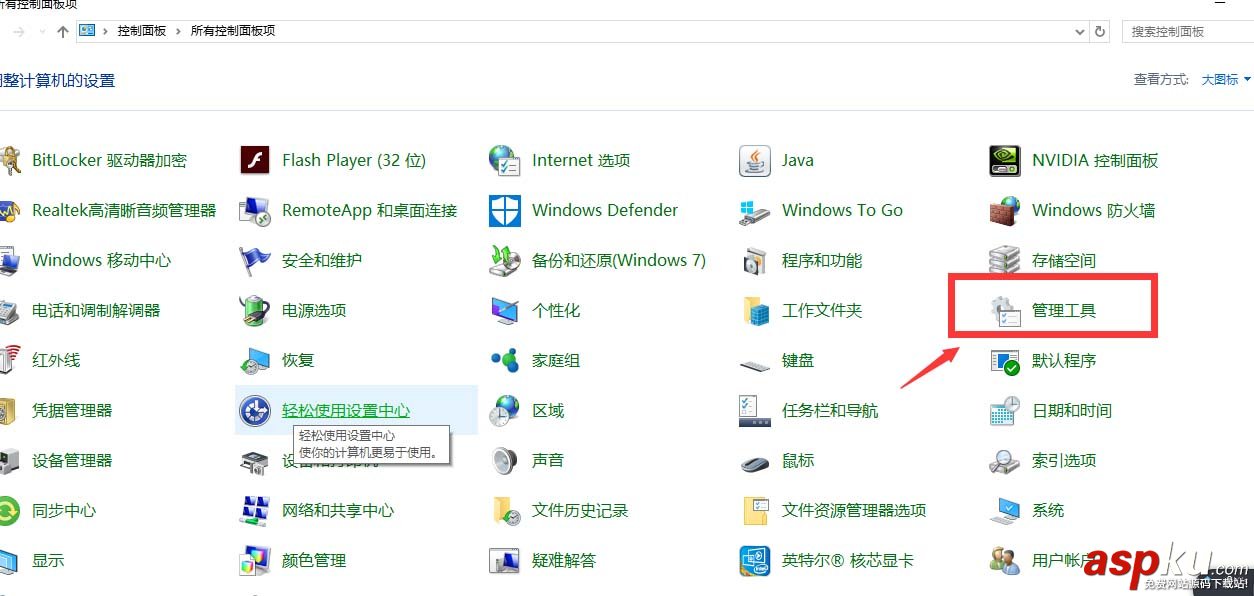Click the 同步中心 link

tap(64, 510)
